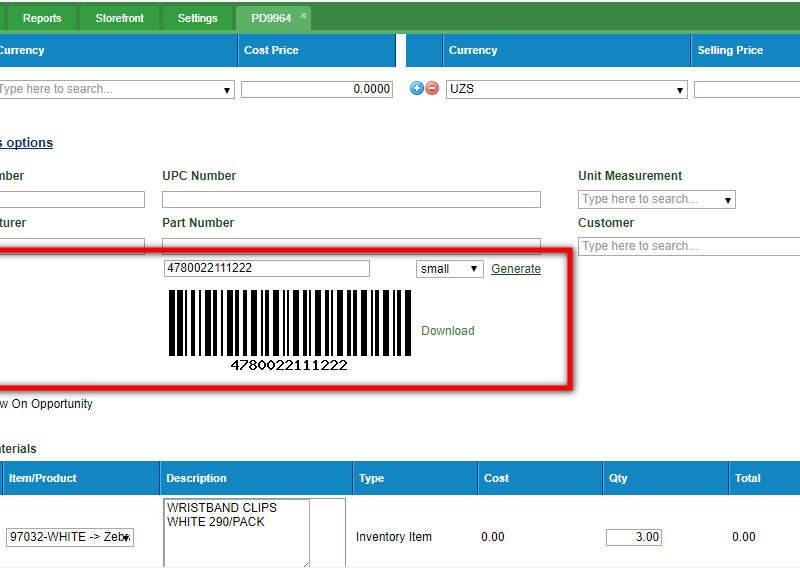Switch to the Settings tab

click(x=197, y=18)
